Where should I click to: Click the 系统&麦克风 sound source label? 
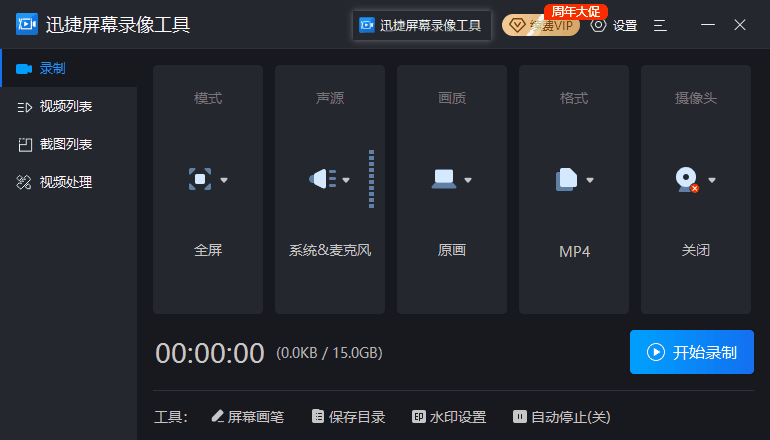click(x=330, y=250)
